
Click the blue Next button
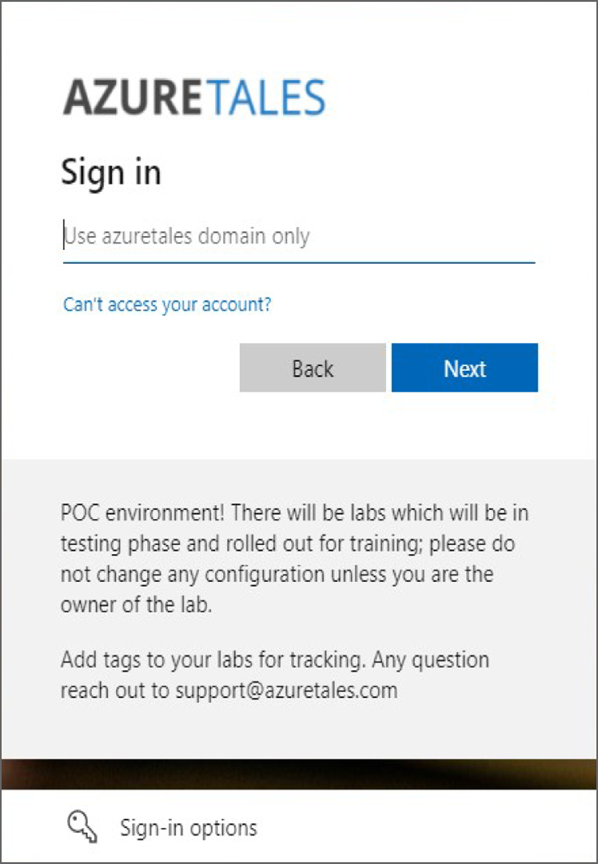point(465,368)
